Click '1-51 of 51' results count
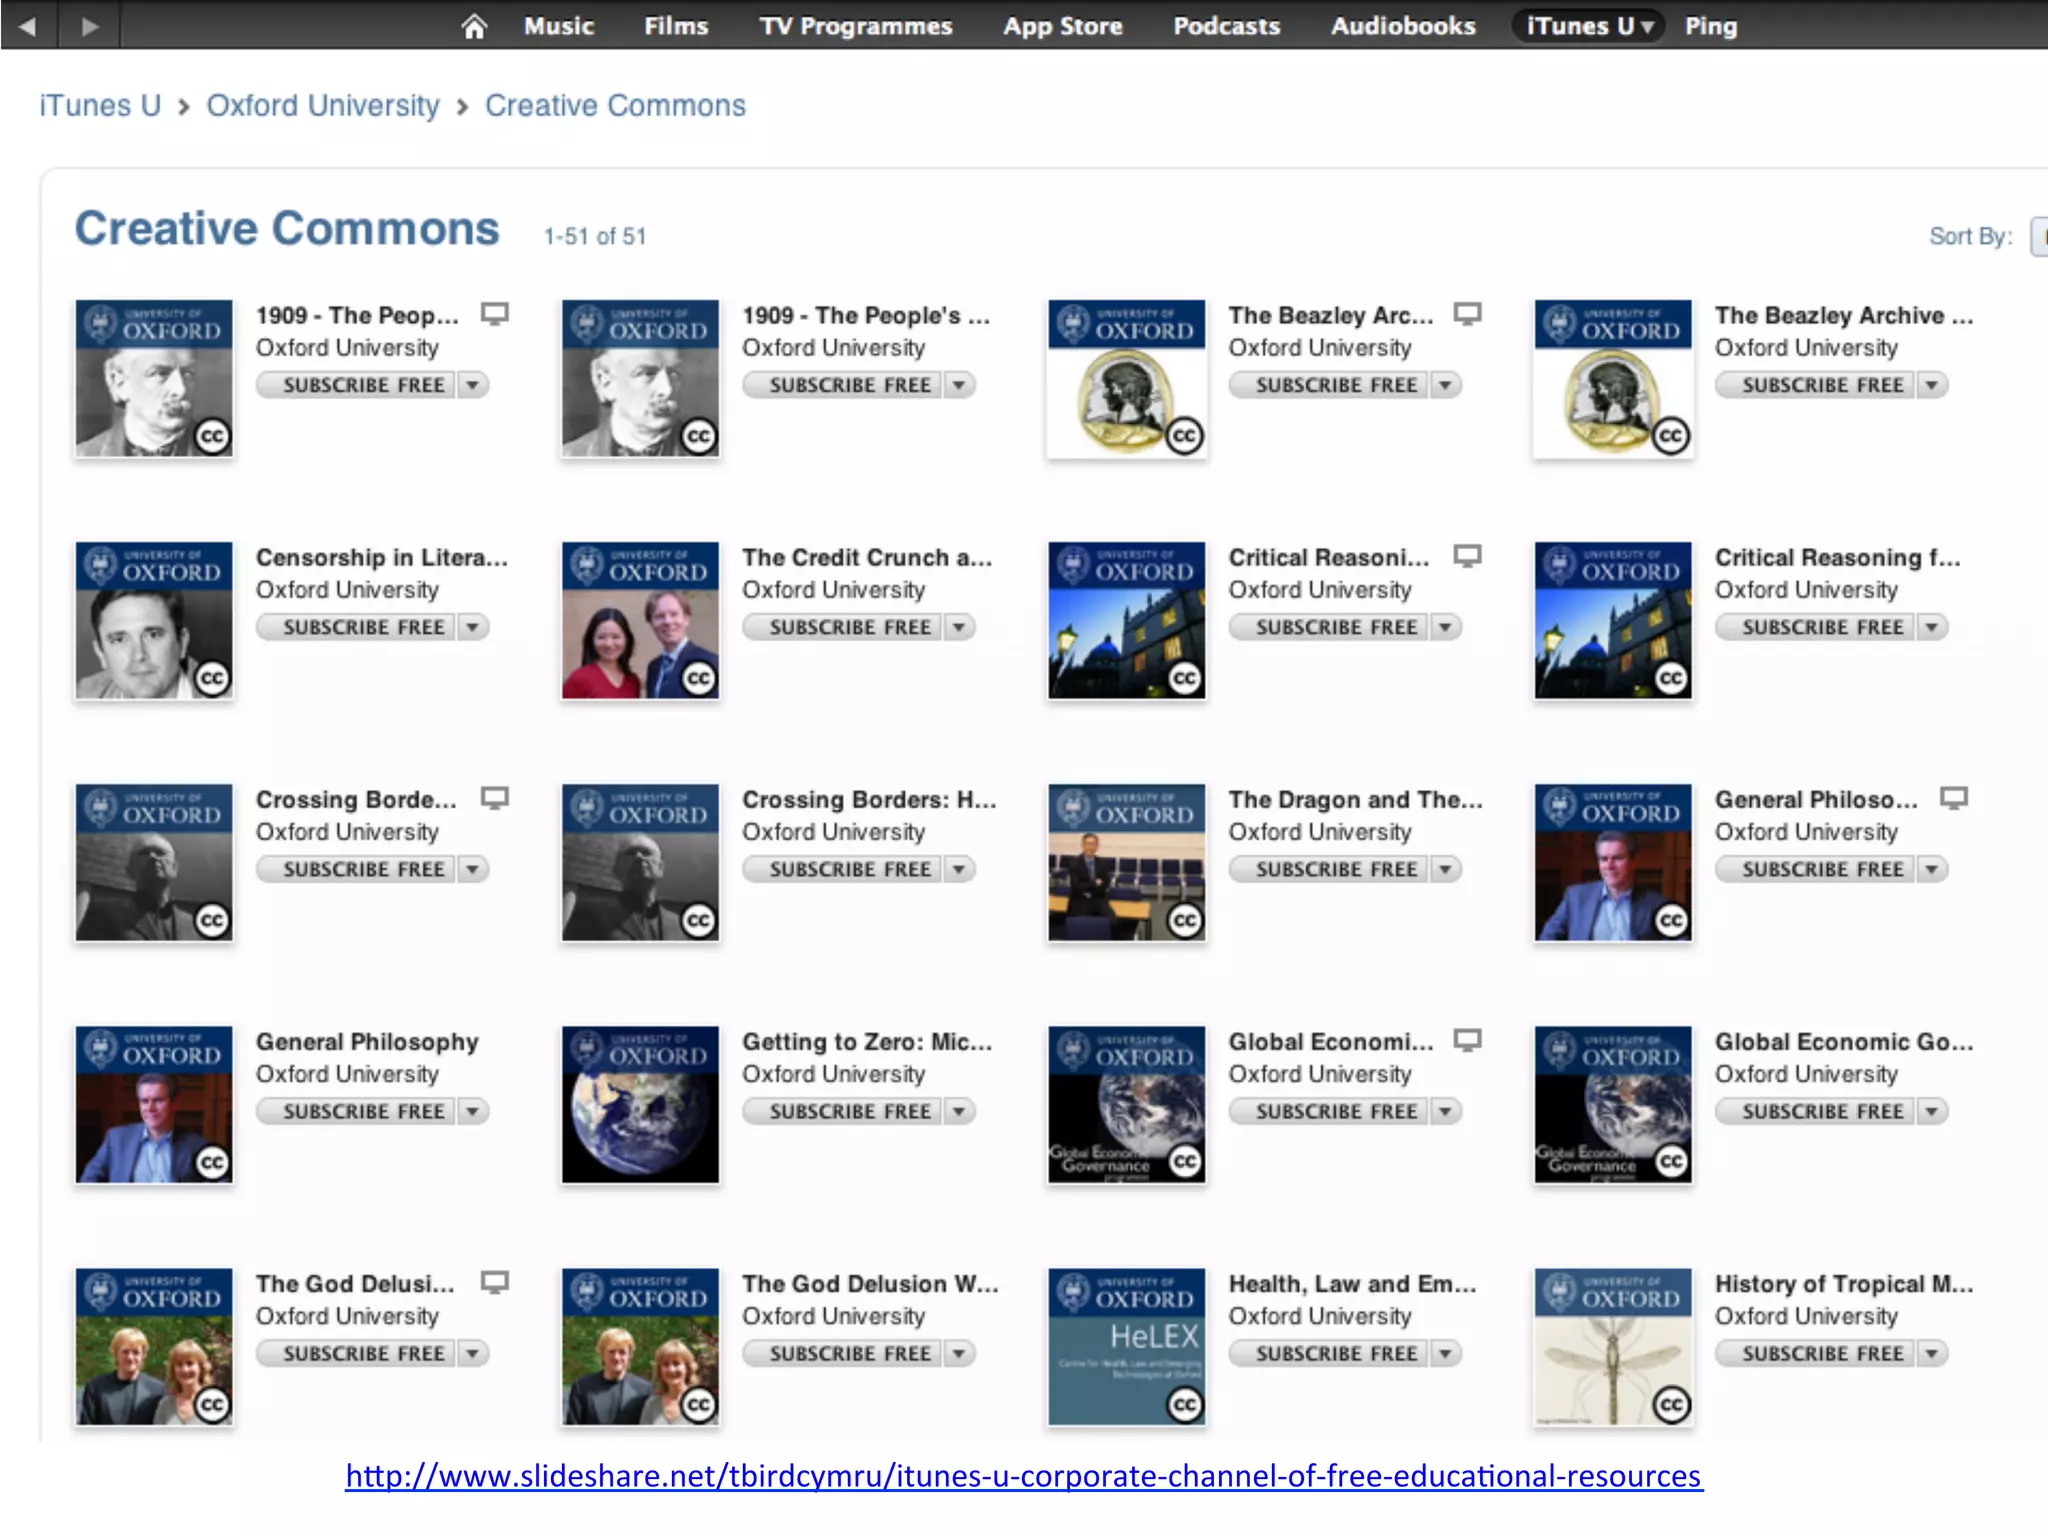 (595, 236)
